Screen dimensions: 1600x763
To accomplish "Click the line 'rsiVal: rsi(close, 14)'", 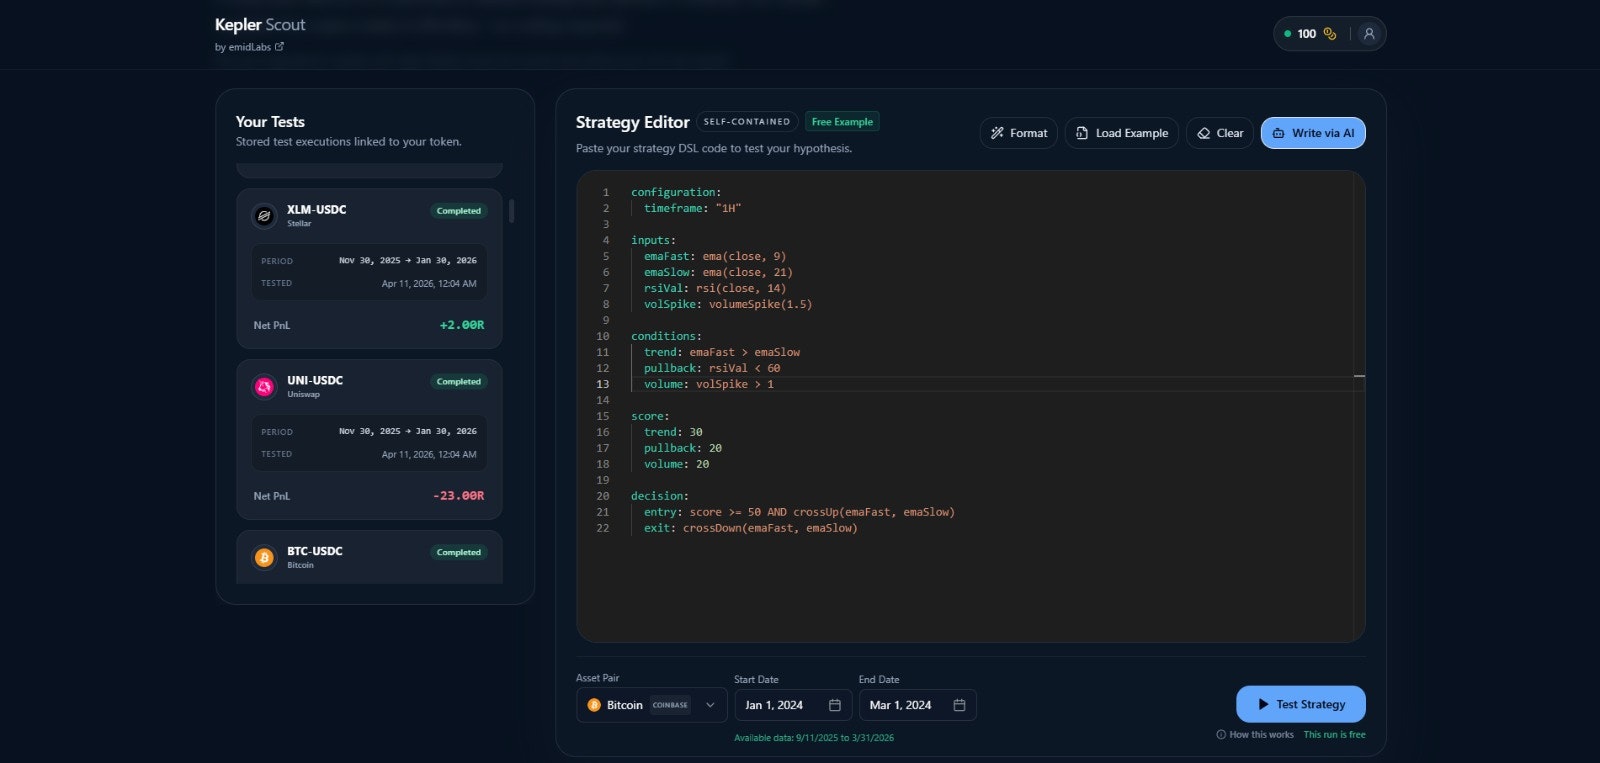I will (x=715, y=288).
